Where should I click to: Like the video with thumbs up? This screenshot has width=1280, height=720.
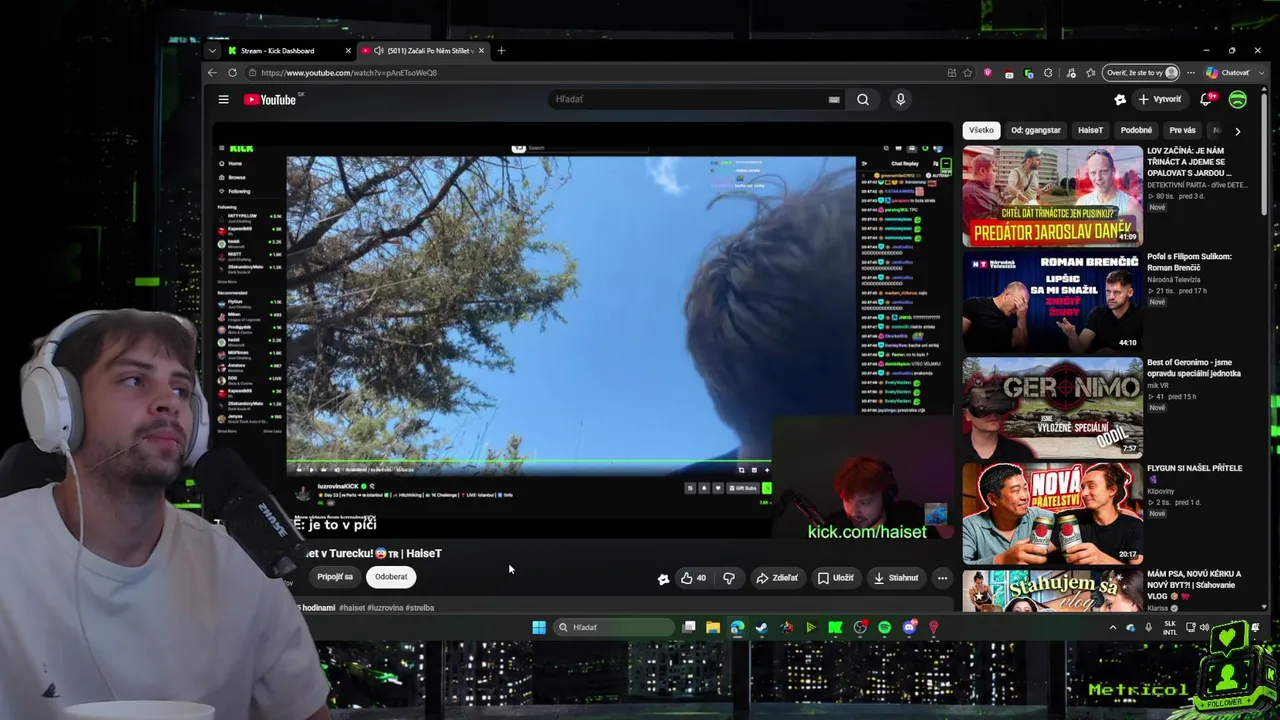point(693,577)
